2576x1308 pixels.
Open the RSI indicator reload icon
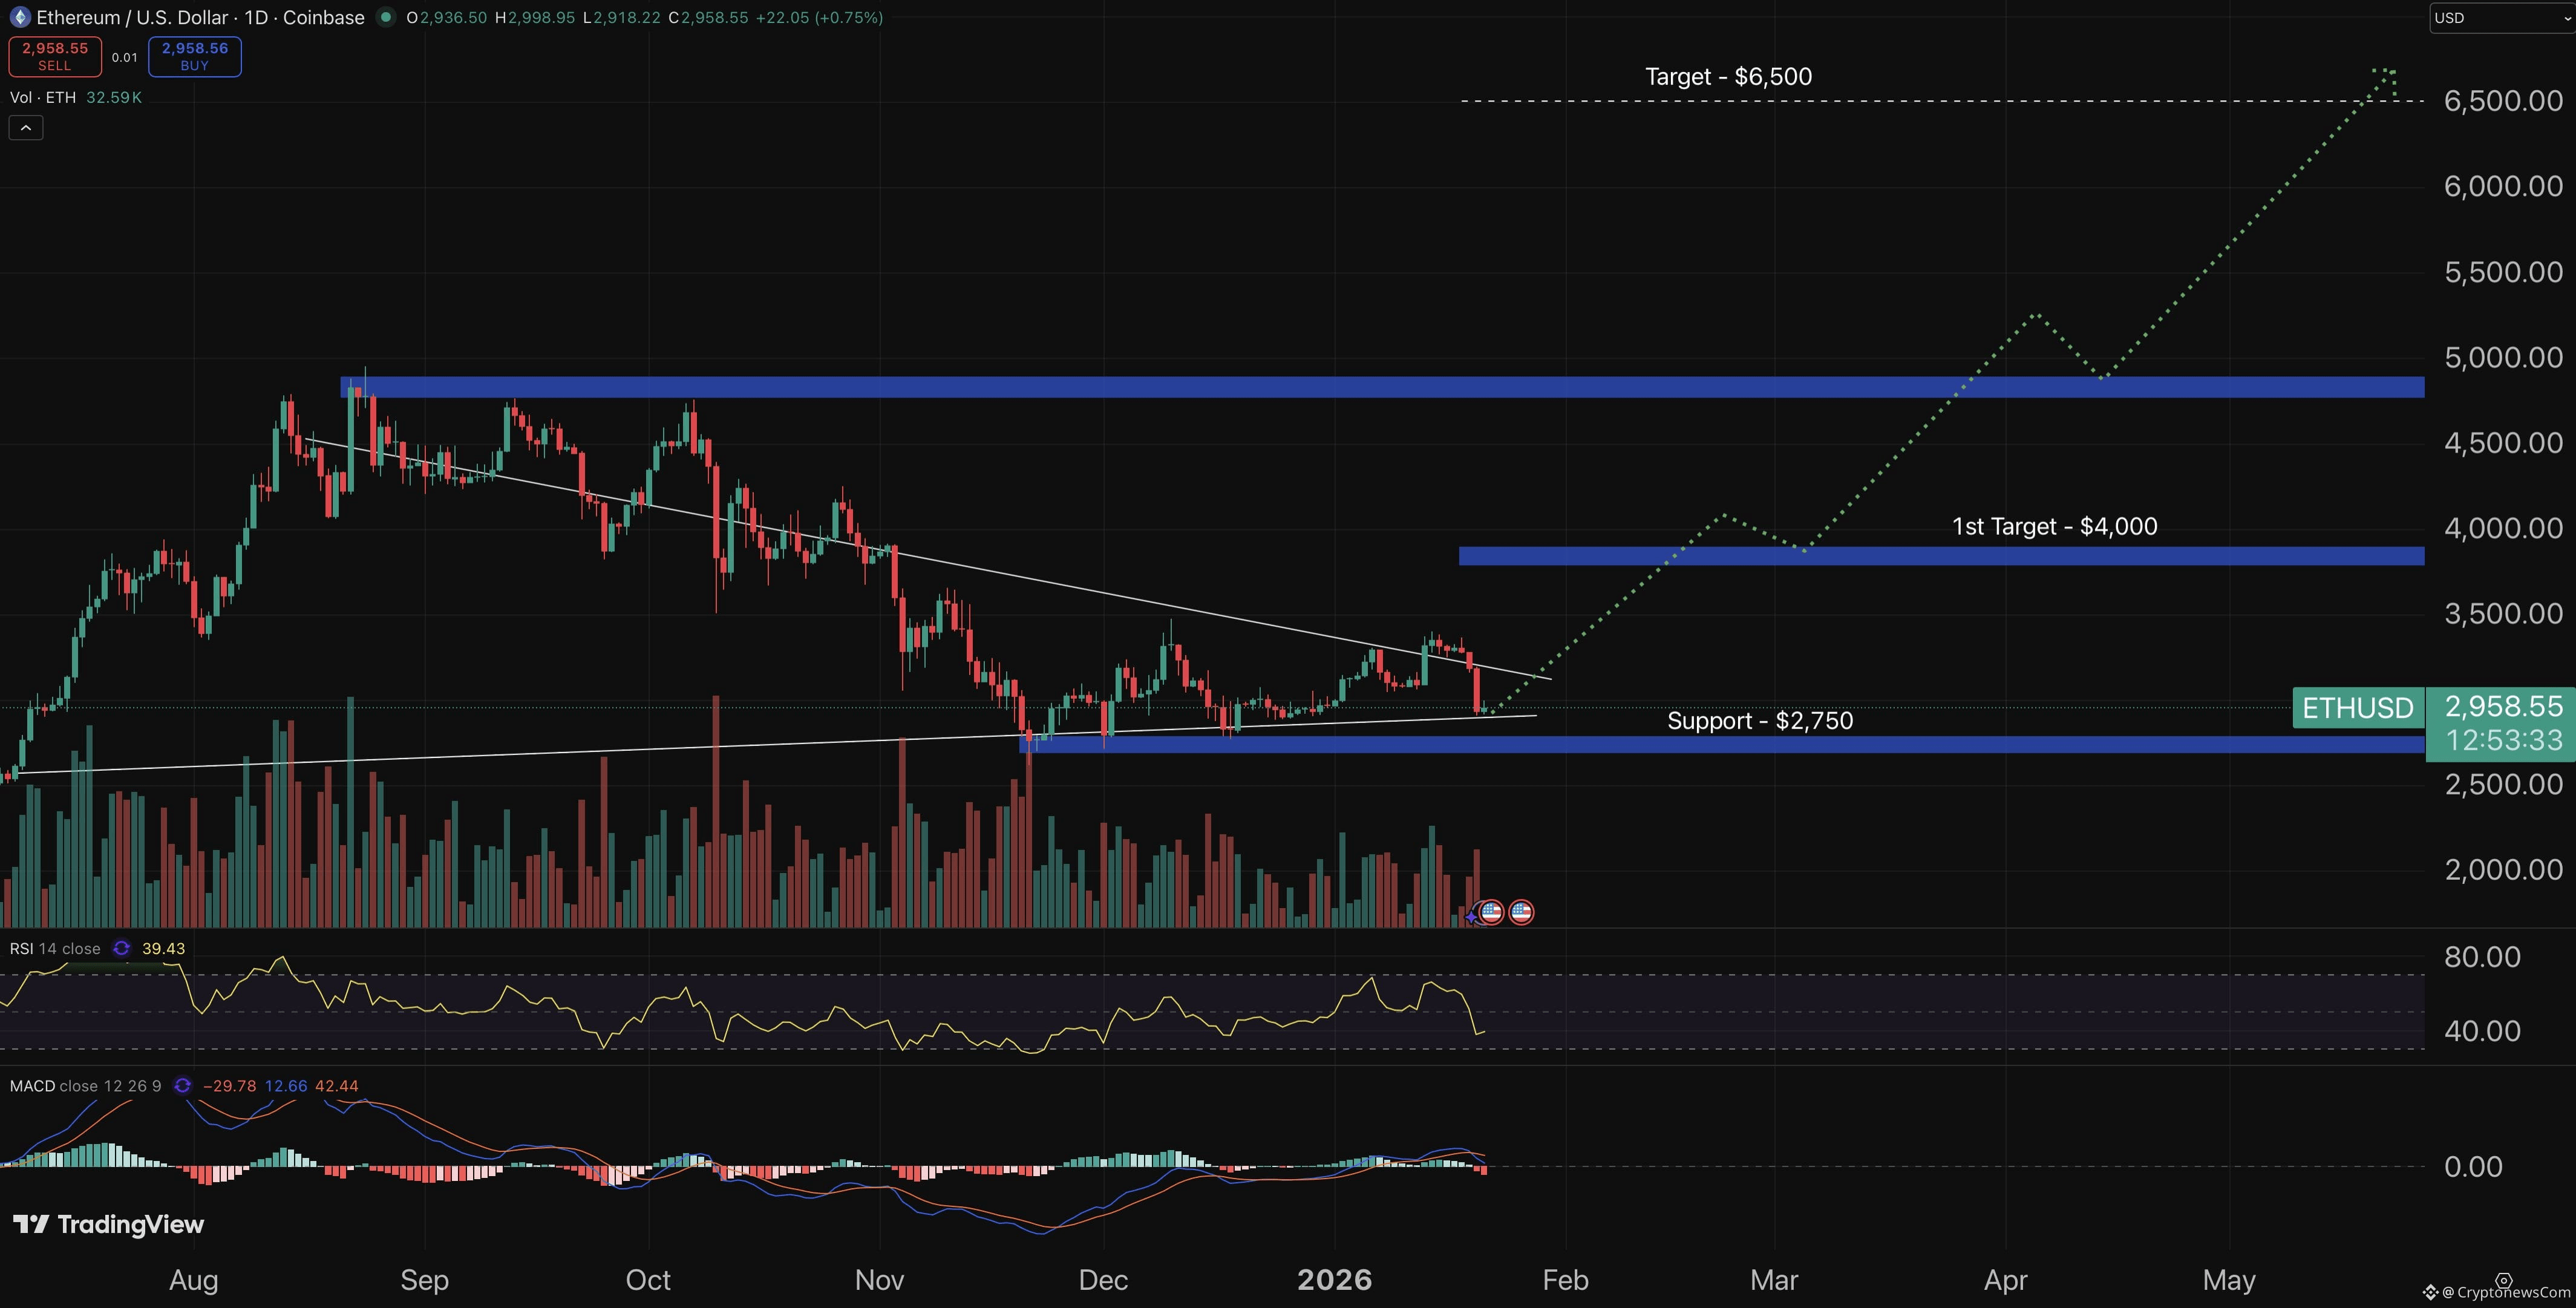pyautogui.click(x=122, y=948)
